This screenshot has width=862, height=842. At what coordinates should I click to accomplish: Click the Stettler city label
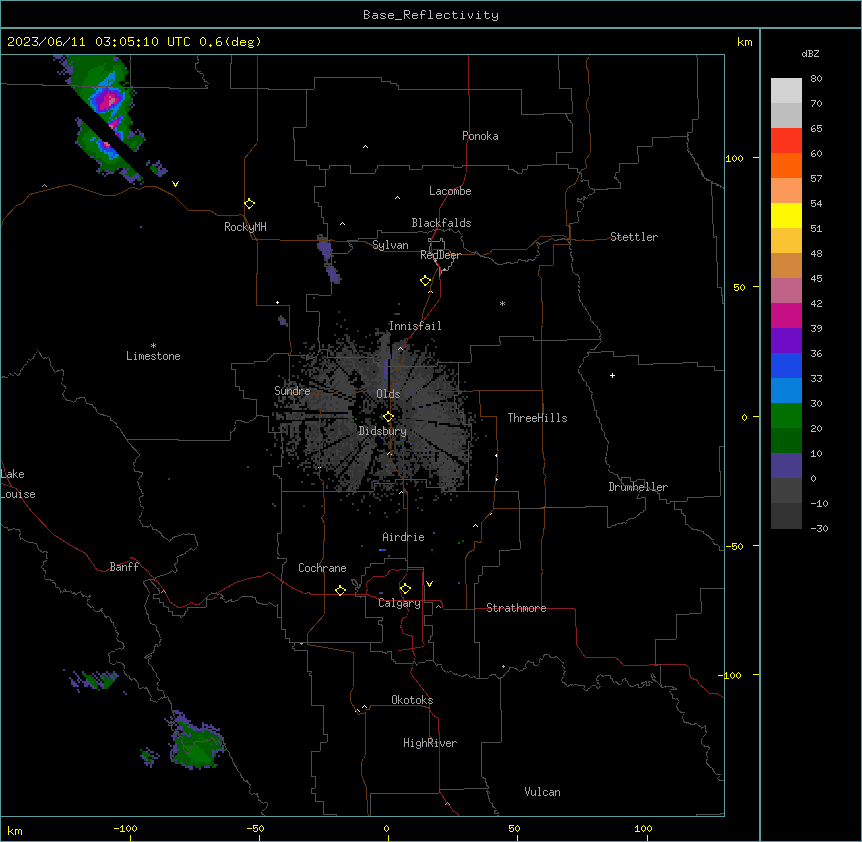click(633, 237)
